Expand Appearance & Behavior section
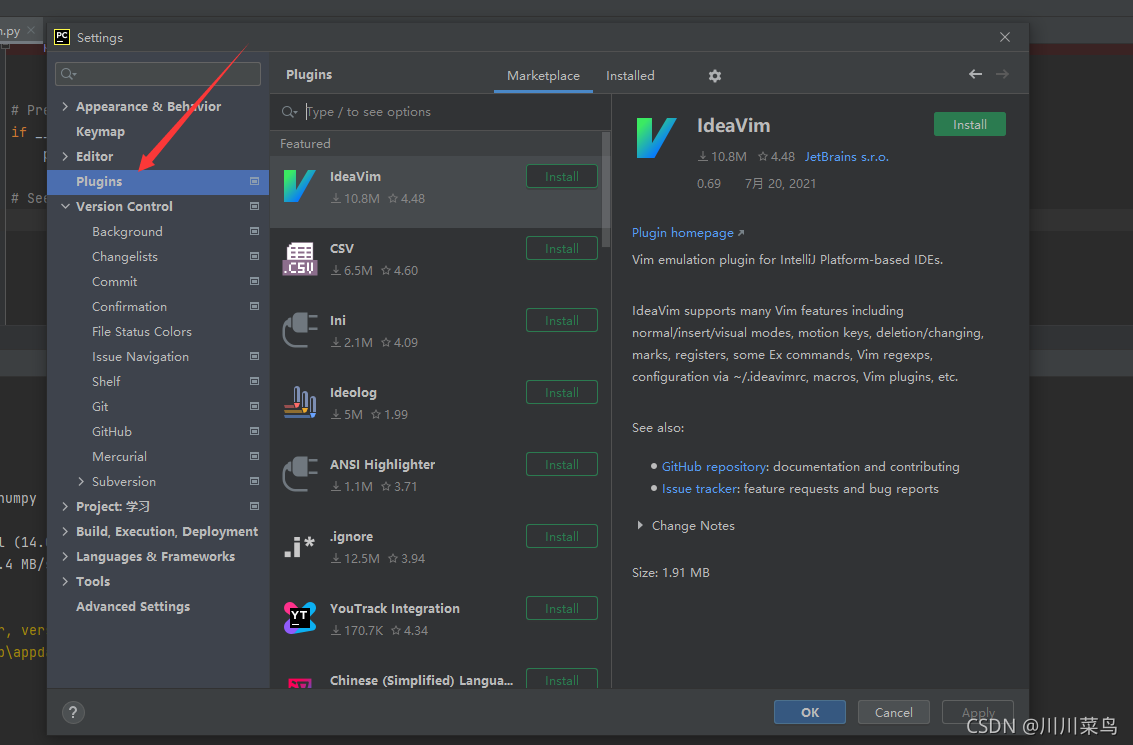Viewport: 1133px width, 745px height. point(65,106)
